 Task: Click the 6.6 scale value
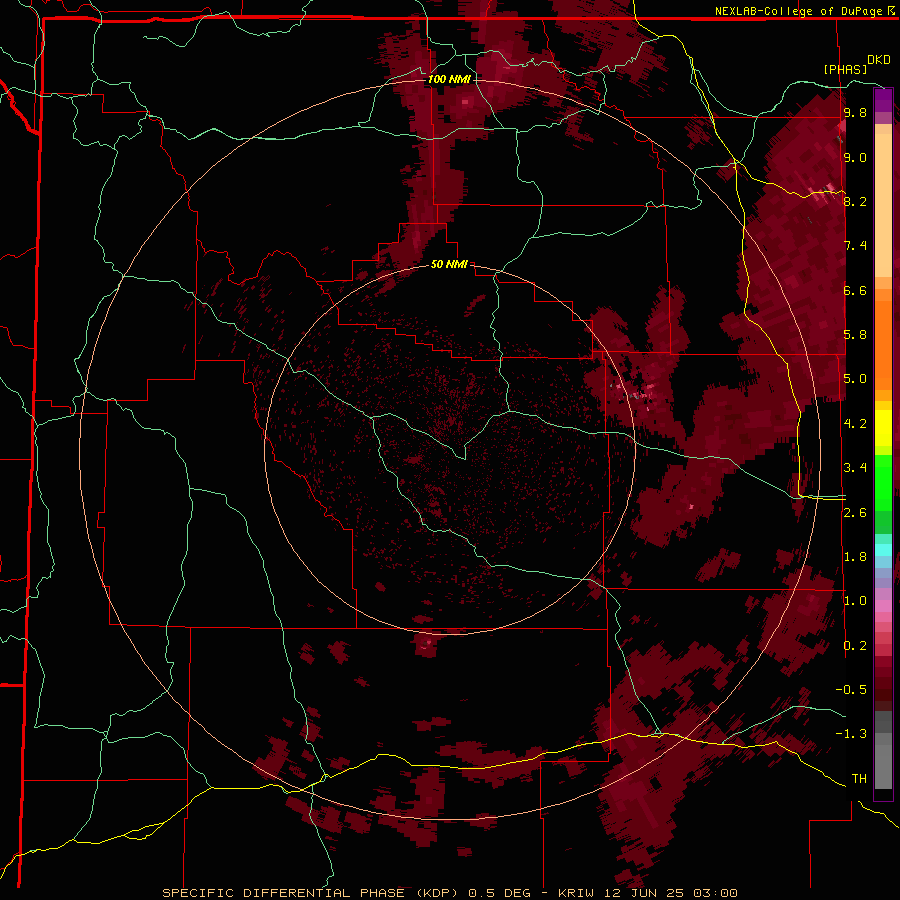(855, 290)
